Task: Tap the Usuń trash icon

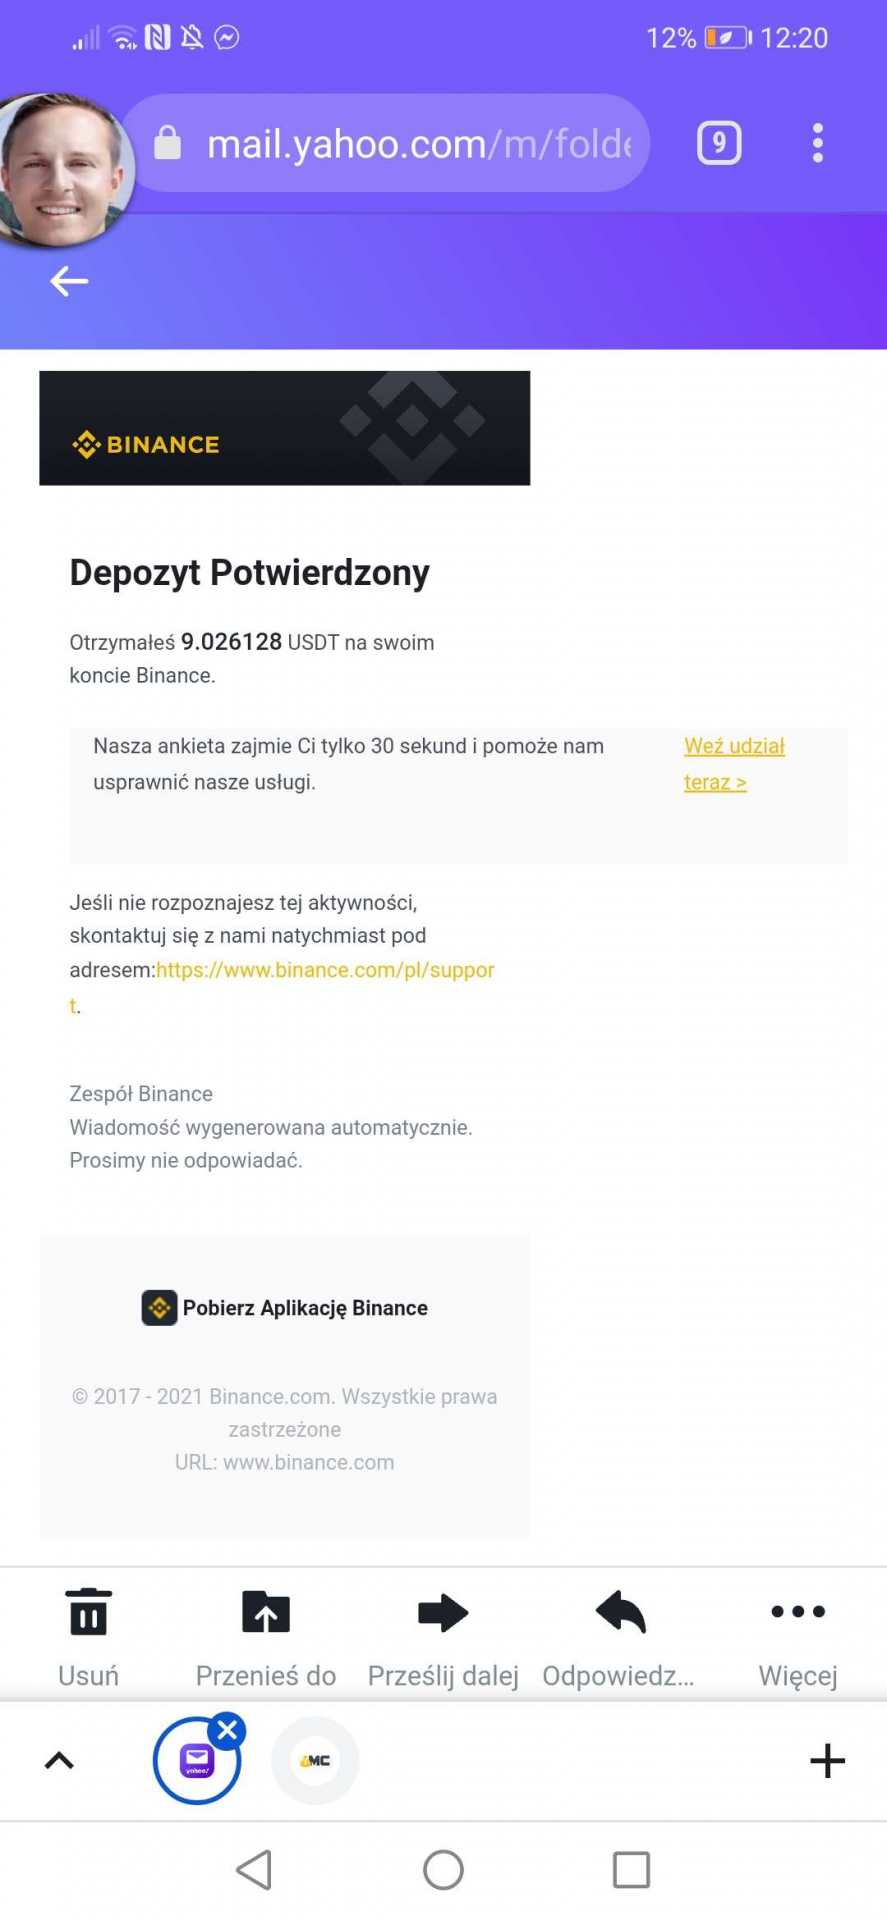Action: tap(88, 1612)
